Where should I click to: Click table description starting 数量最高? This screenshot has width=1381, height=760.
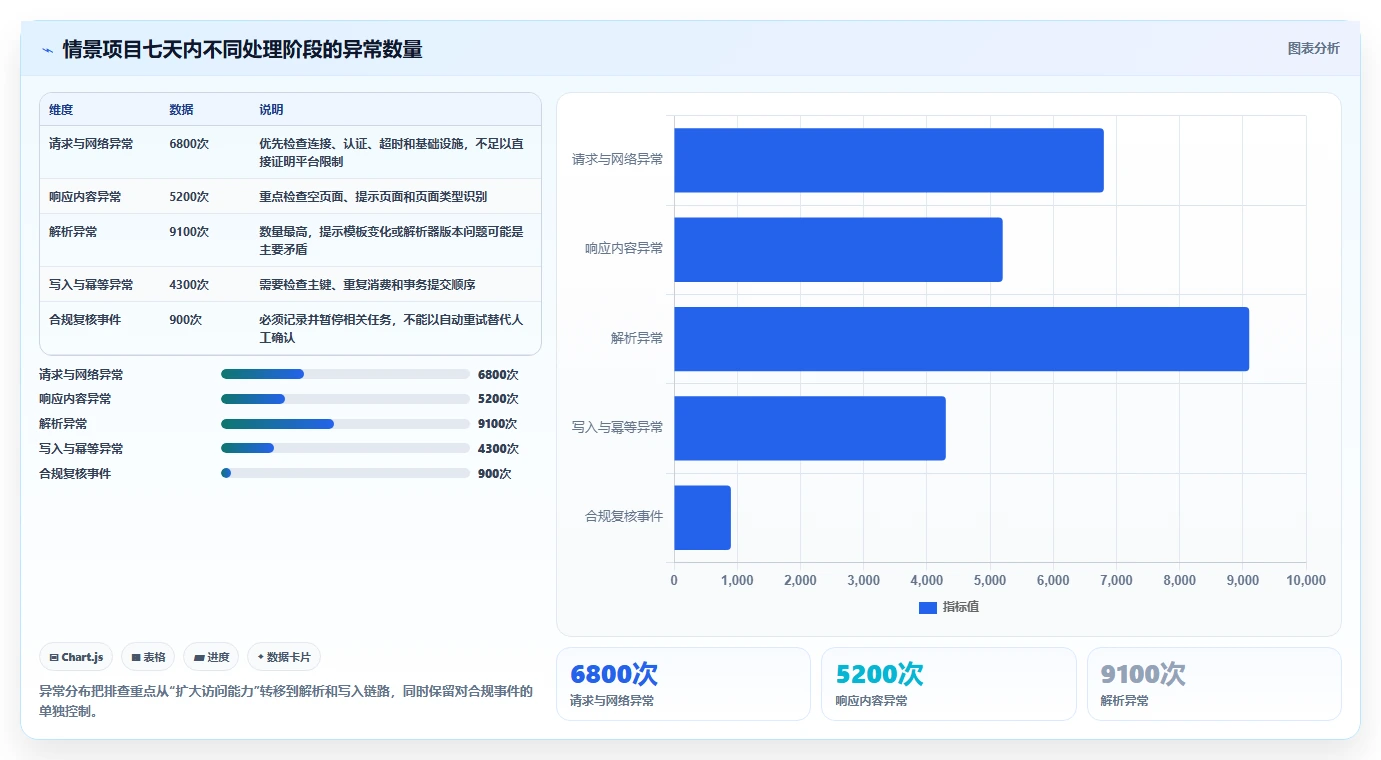coord(391,241)
